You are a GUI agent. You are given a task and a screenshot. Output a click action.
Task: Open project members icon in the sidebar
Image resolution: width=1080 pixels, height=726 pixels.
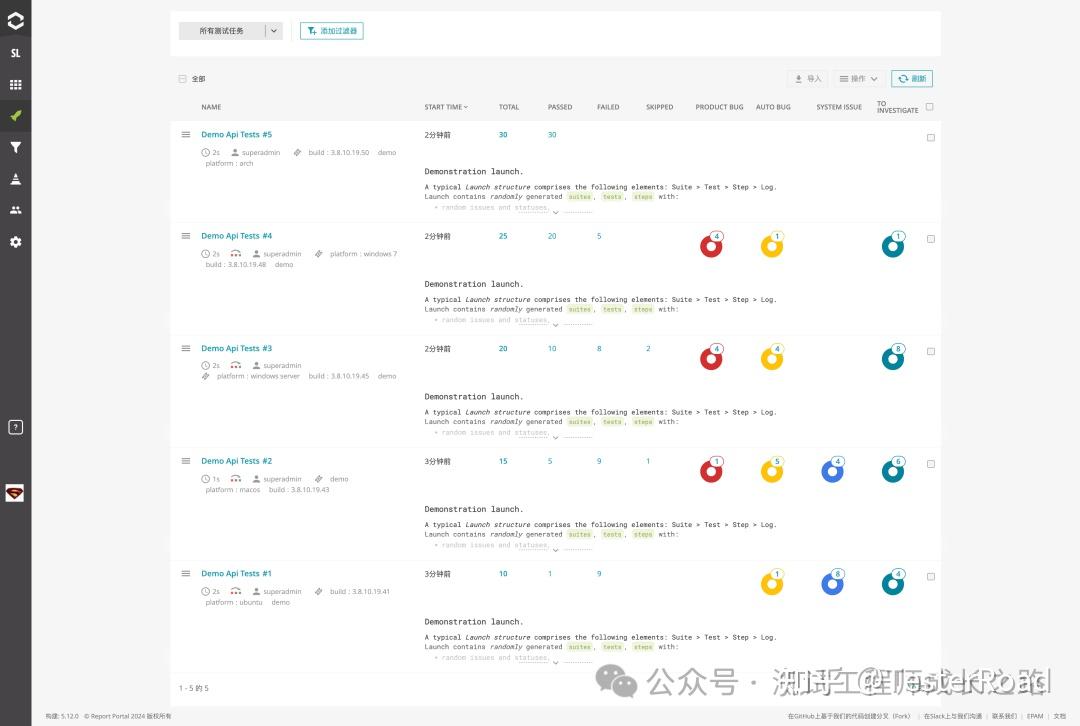(x=14, y=209)
